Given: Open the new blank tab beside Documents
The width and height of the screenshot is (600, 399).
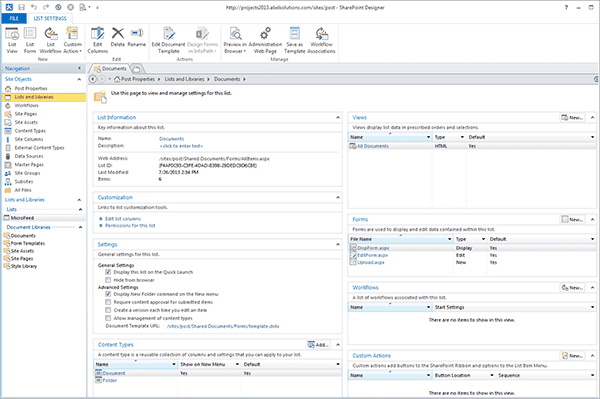Looking at the screenshot, I should (136, 69).
